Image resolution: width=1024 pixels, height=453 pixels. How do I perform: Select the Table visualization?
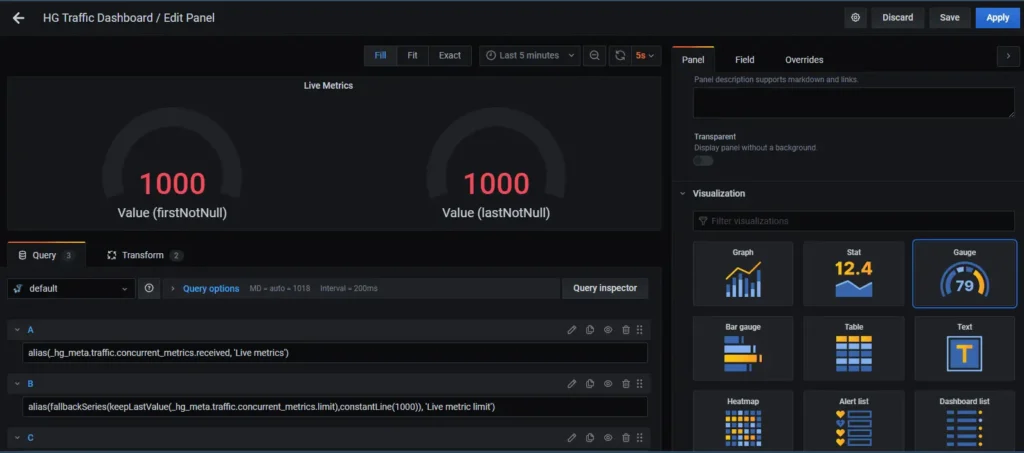[x=854, y=349]
